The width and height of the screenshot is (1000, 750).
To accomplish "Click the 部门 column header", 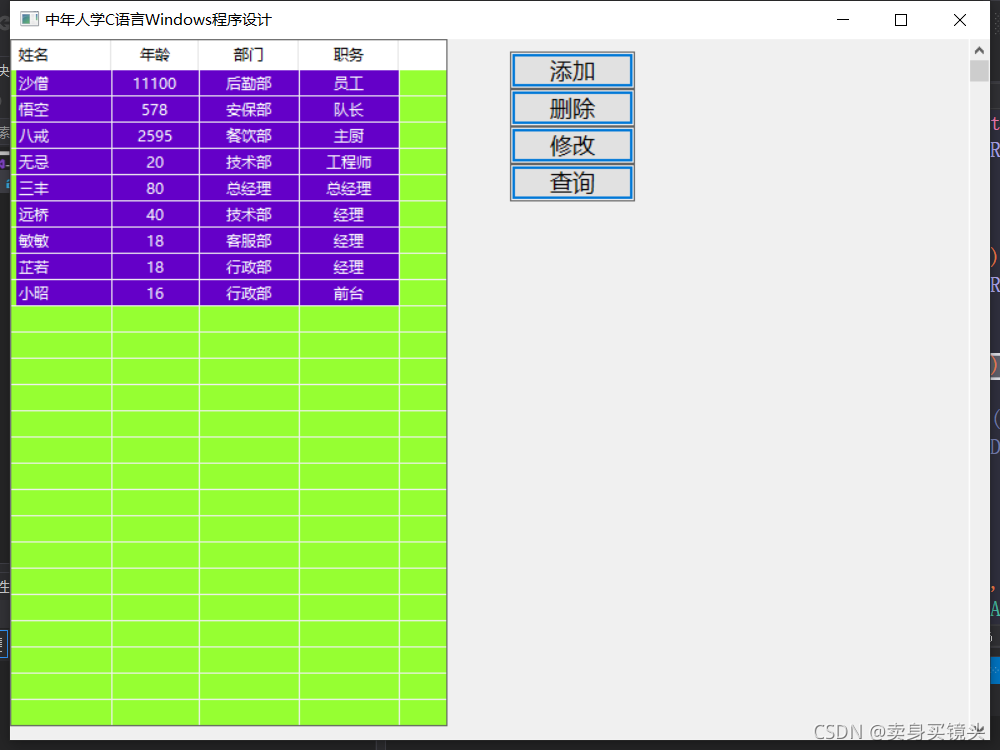I will [x=249, y=55].
